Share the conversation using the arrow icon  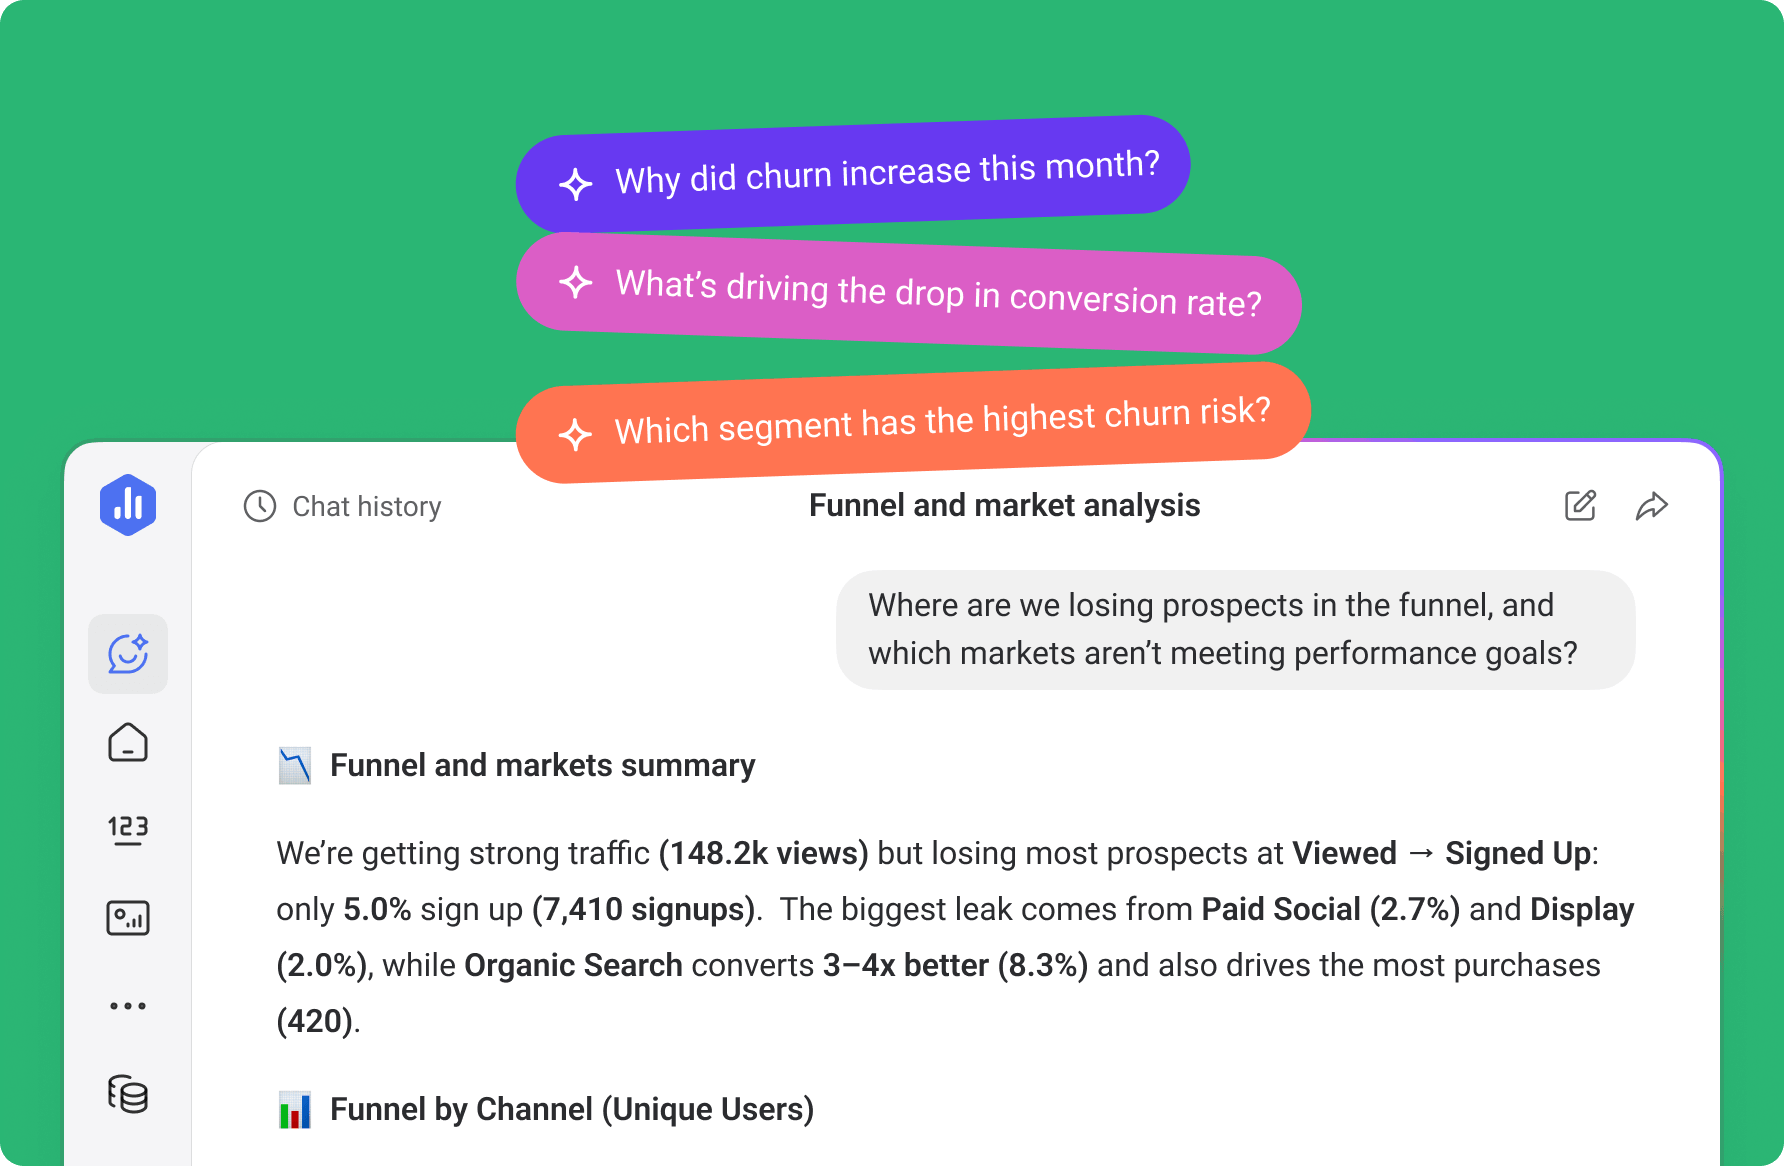[1652, 506]
